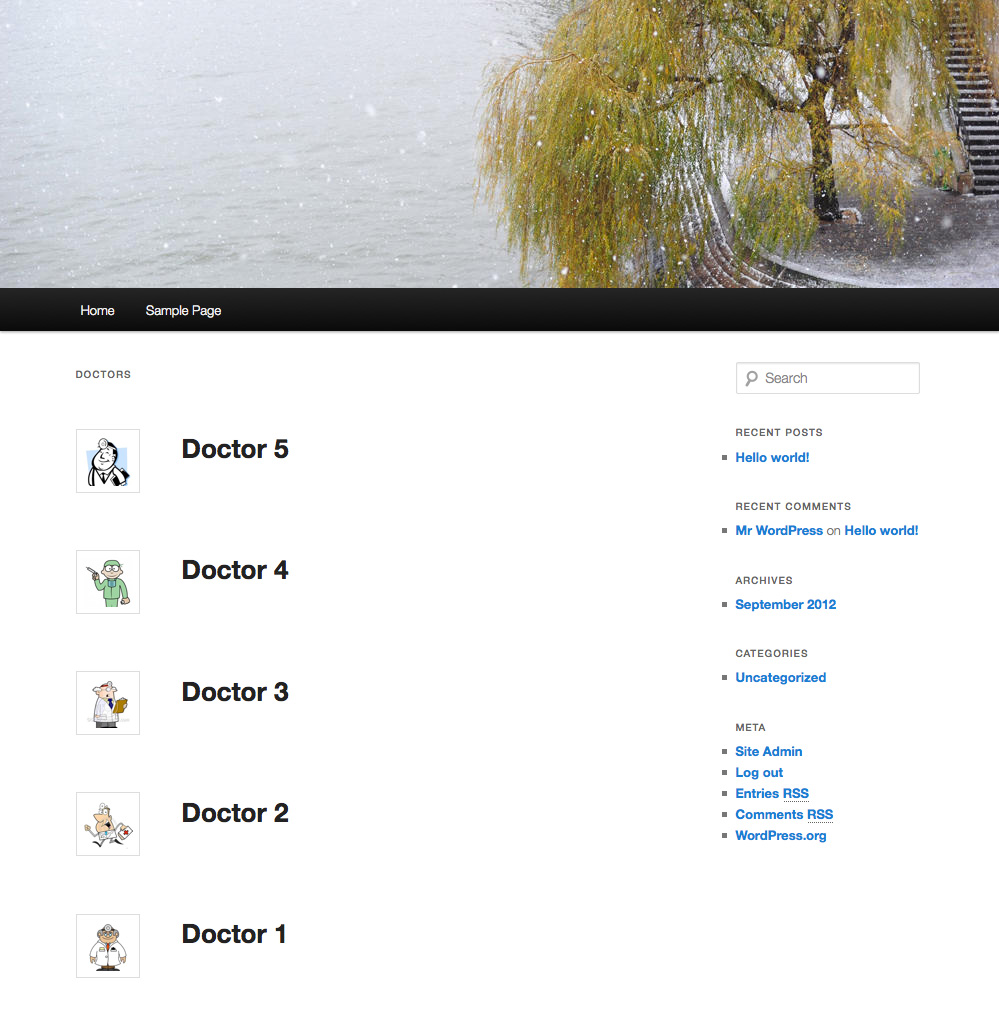Go to Sample Page in navigation
The width and height of the screenshot is (999, 1020).
click(183, 311)
